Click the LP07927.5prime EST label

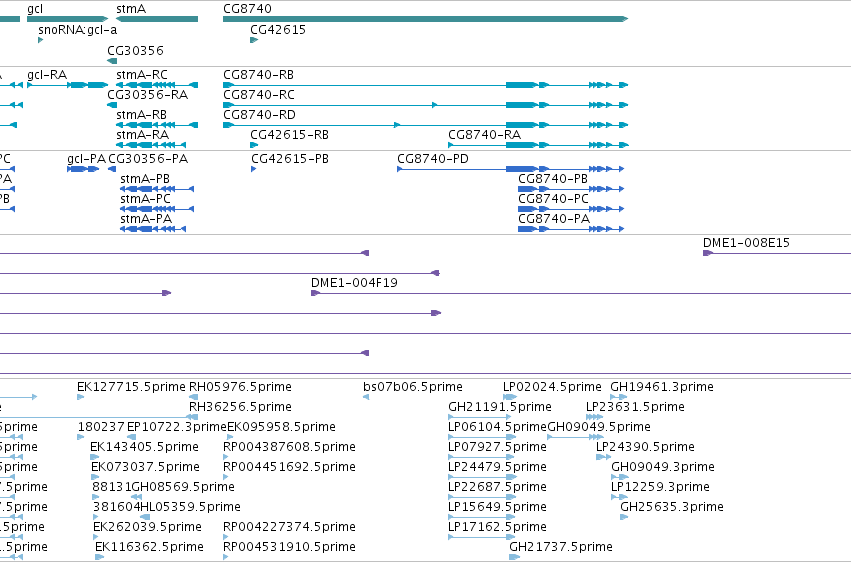(x=497, y=447)
